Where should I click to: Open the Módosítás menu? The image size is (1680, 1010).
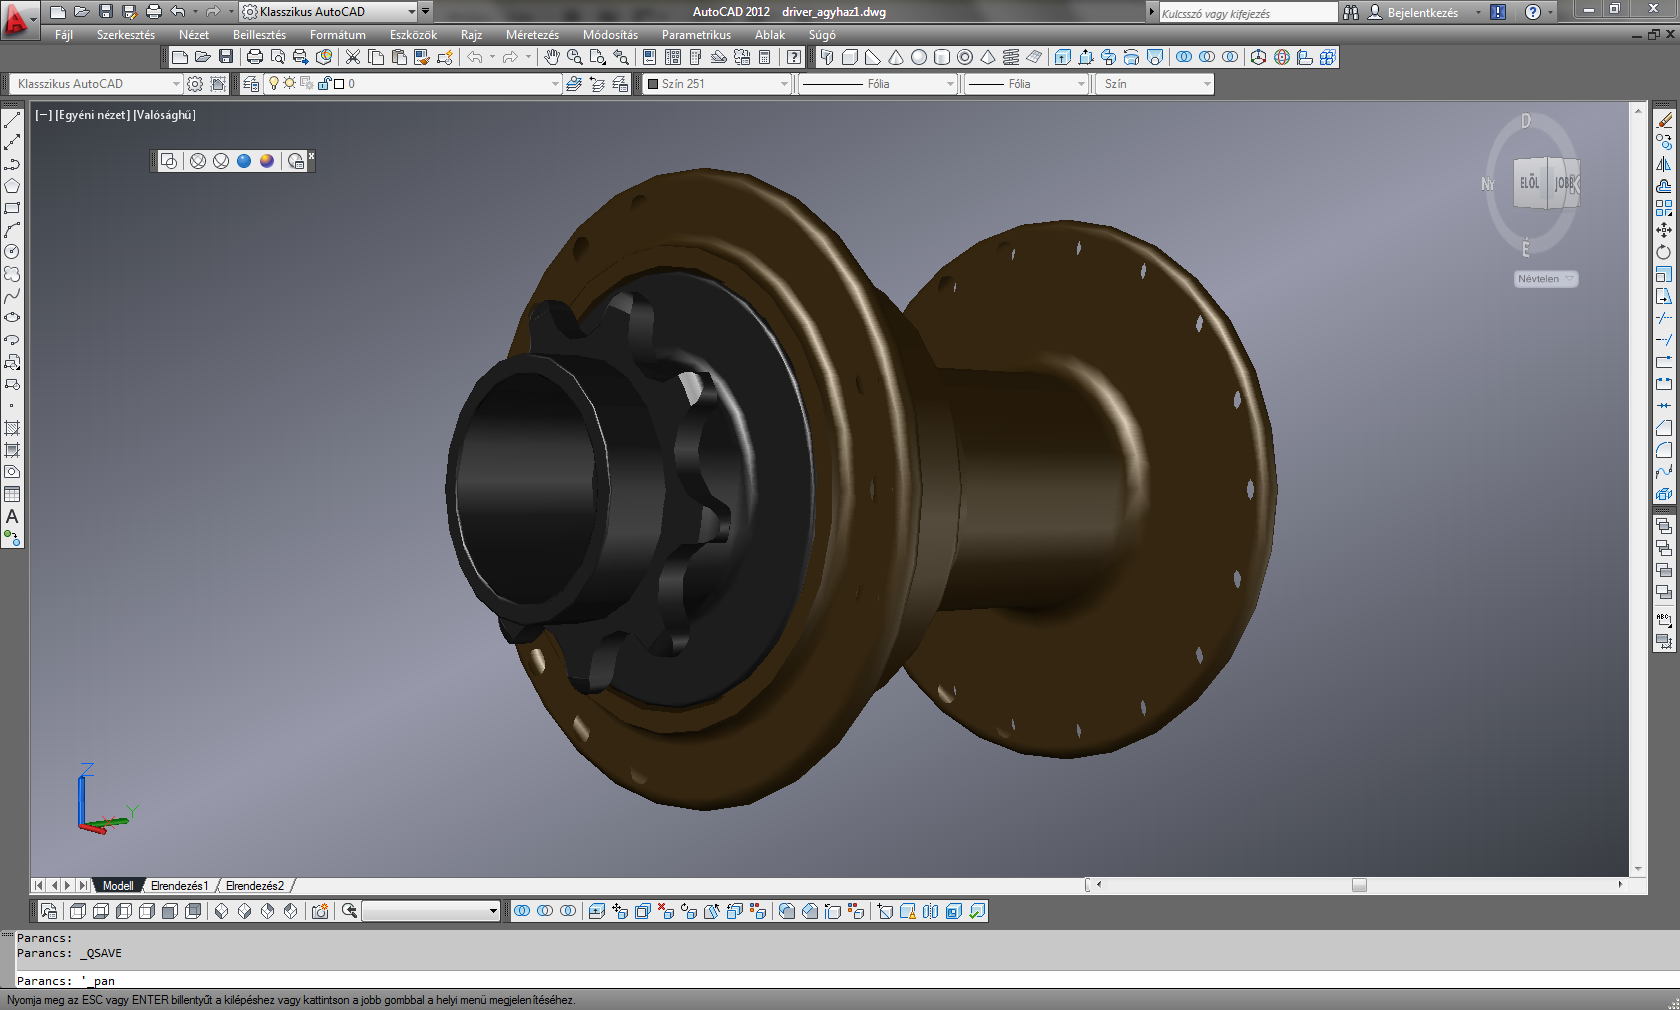610,35
